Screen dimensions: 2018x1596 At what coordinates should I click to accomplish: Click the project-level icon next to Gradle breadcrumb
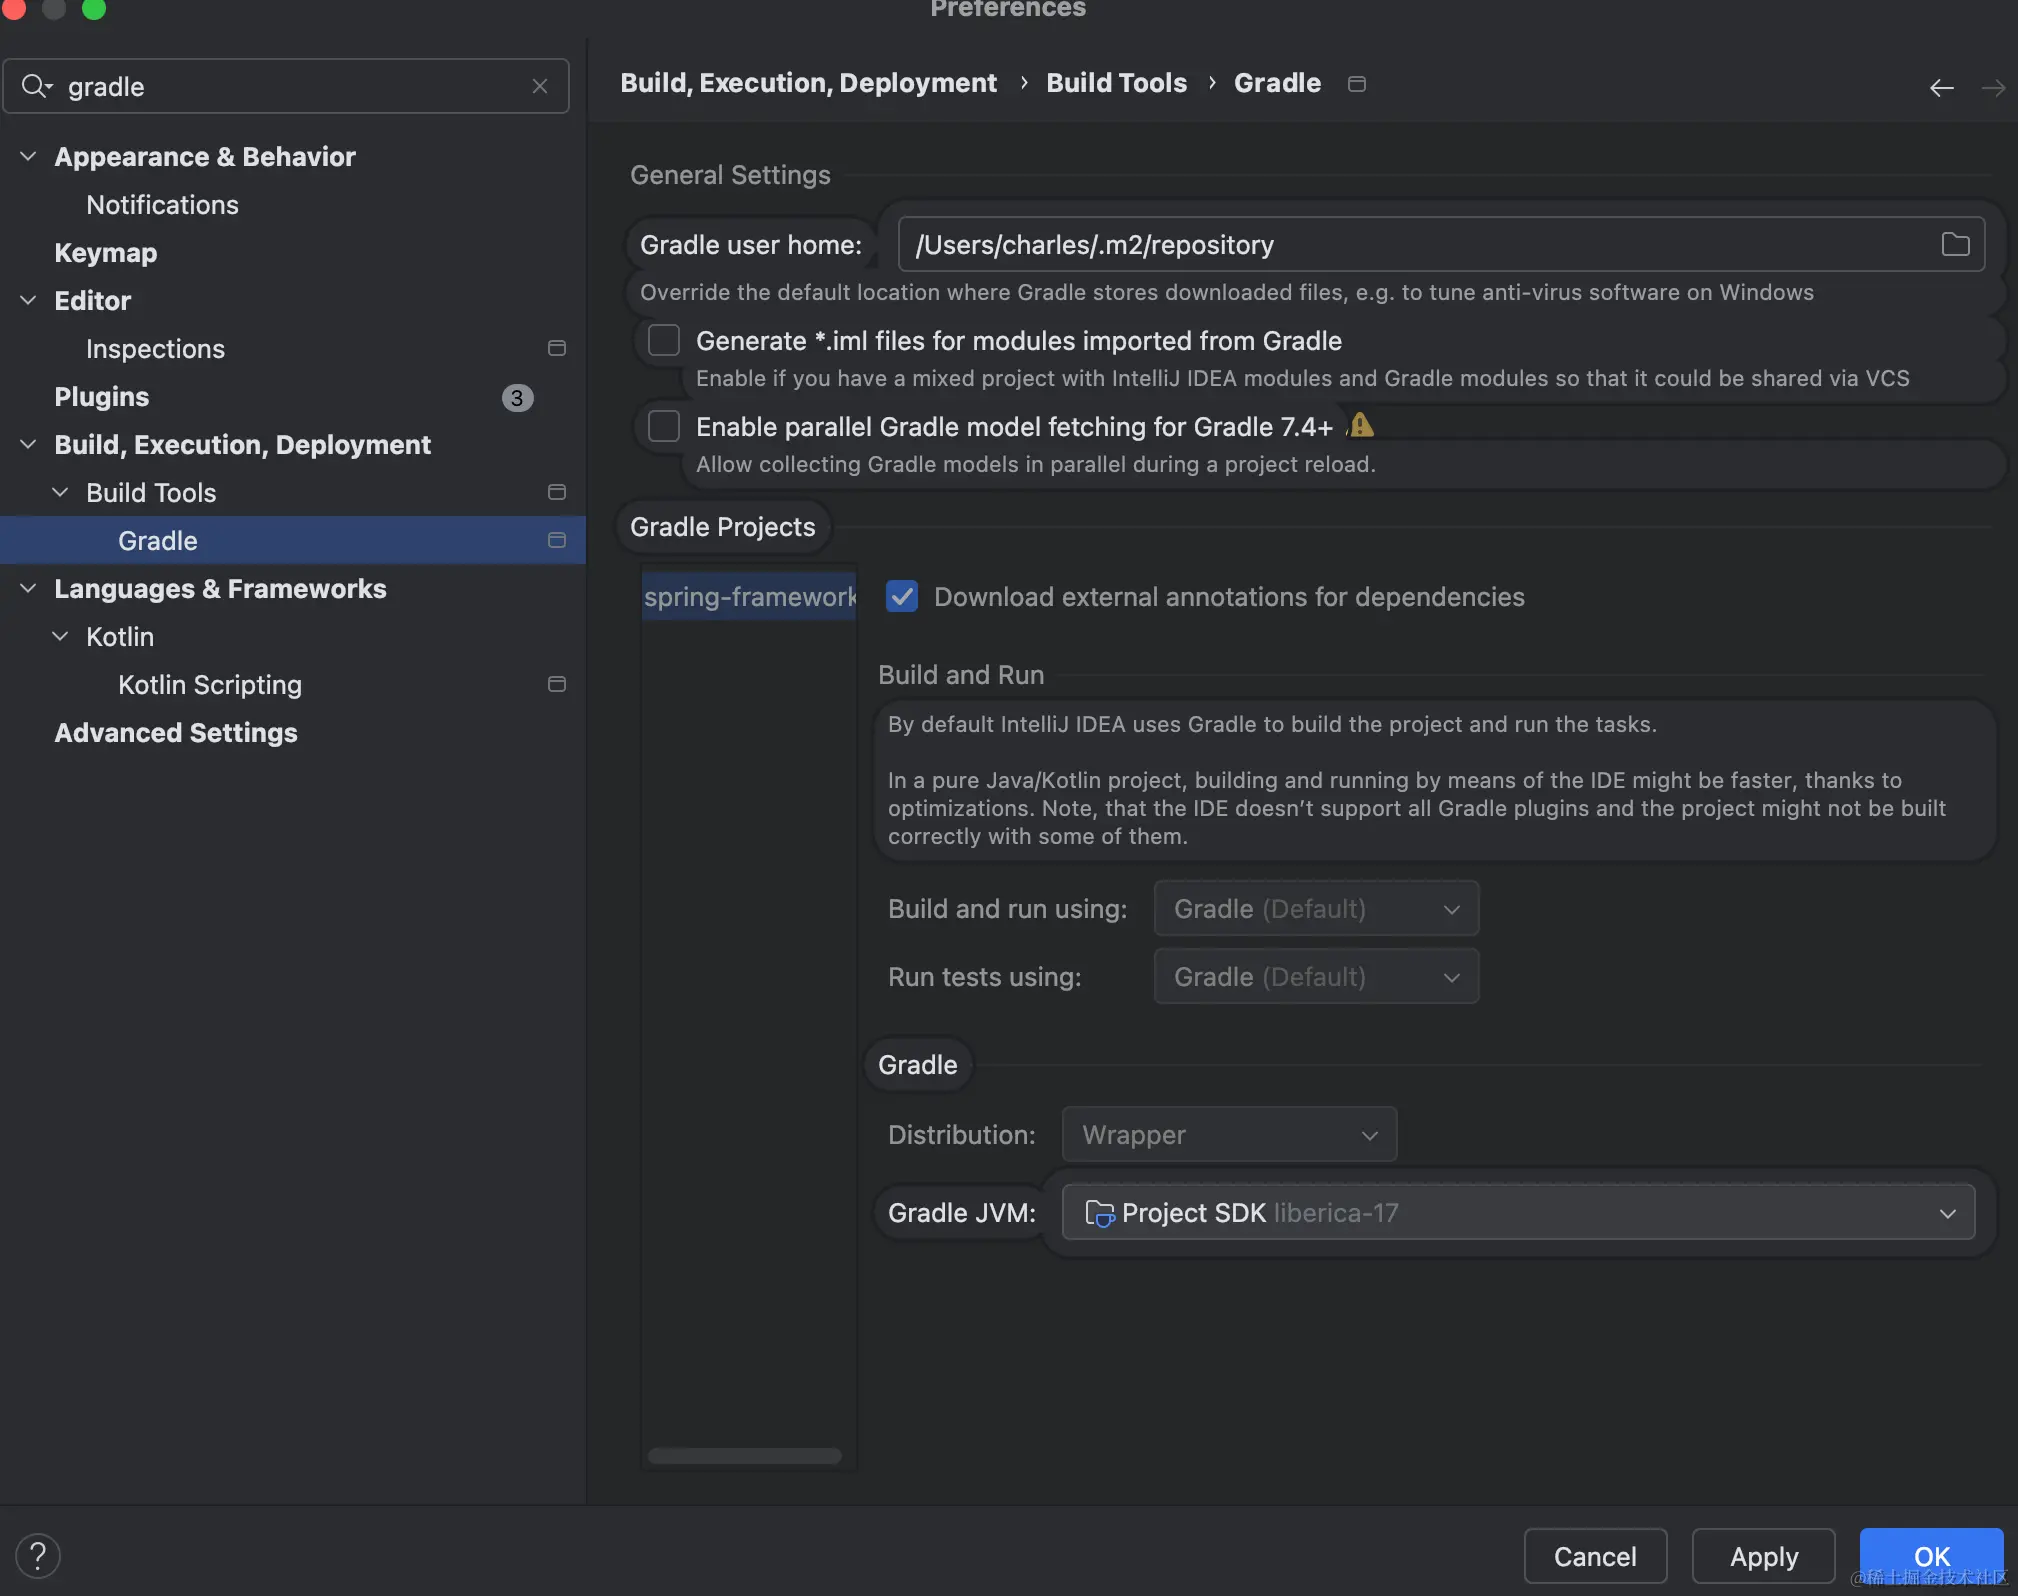coord(1357,83)
